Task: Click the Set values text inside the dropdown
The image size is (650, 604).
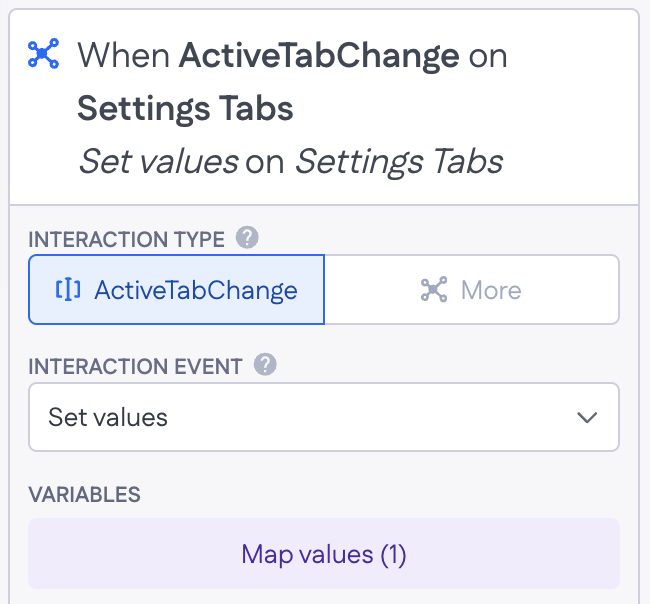Action: 108,417
